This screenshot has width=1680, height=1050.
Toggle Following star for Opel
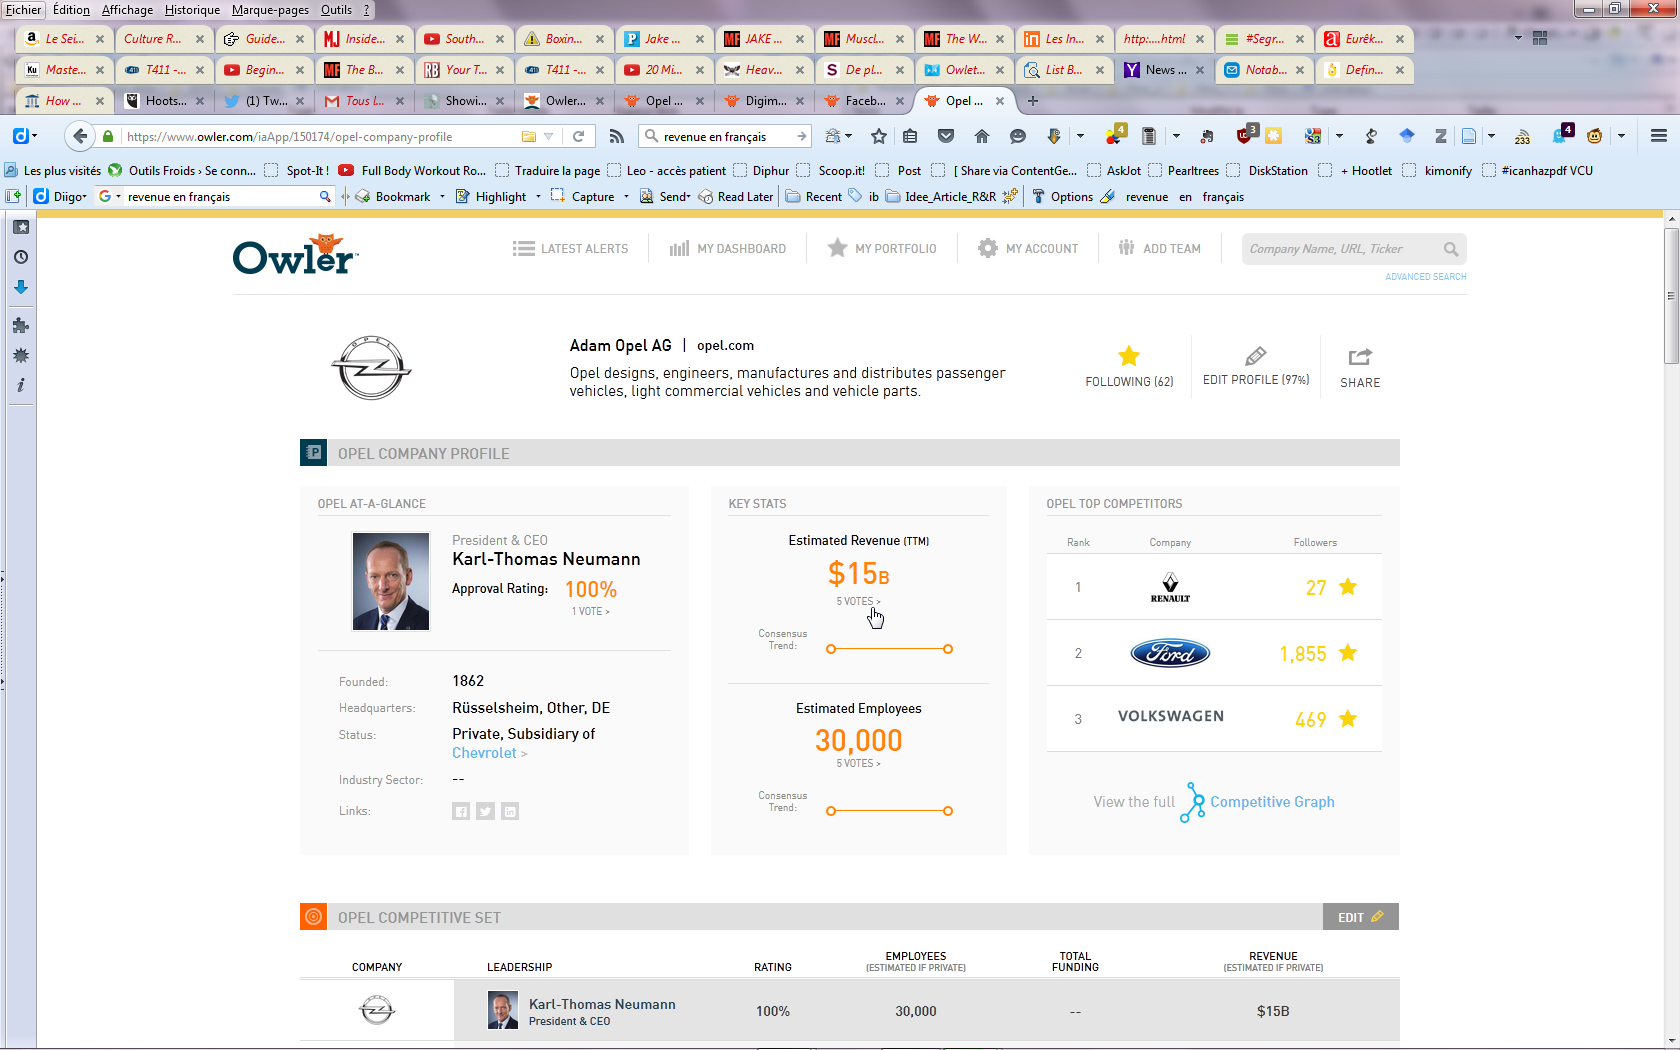(x=1129, y=356)
